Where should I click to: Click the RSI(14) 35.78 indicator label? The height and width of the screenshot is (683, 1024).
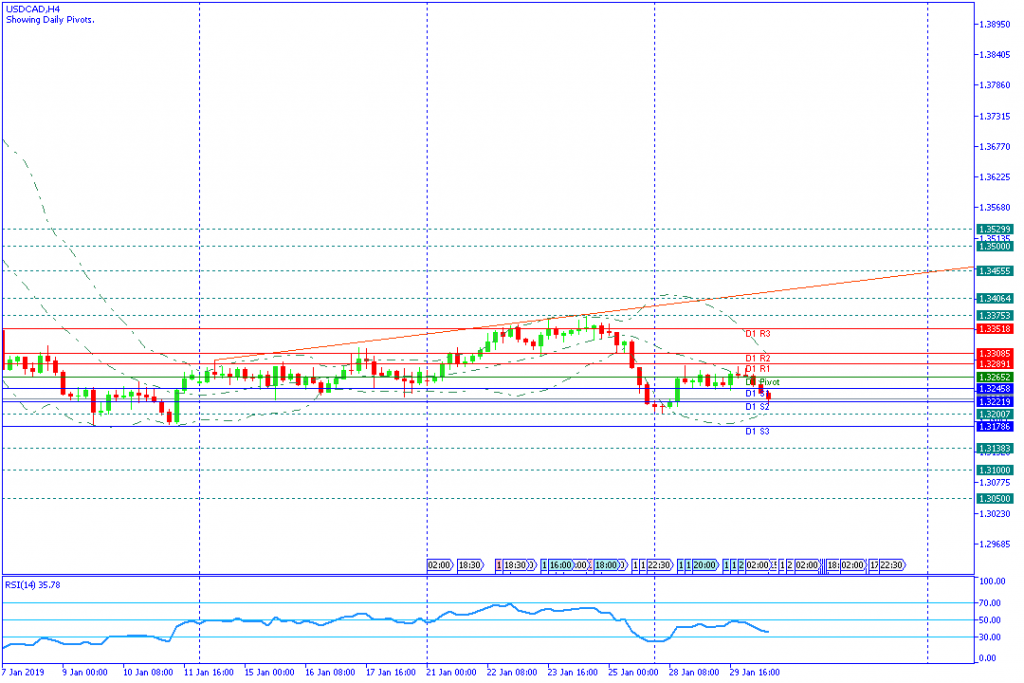[x=33, y=588]
